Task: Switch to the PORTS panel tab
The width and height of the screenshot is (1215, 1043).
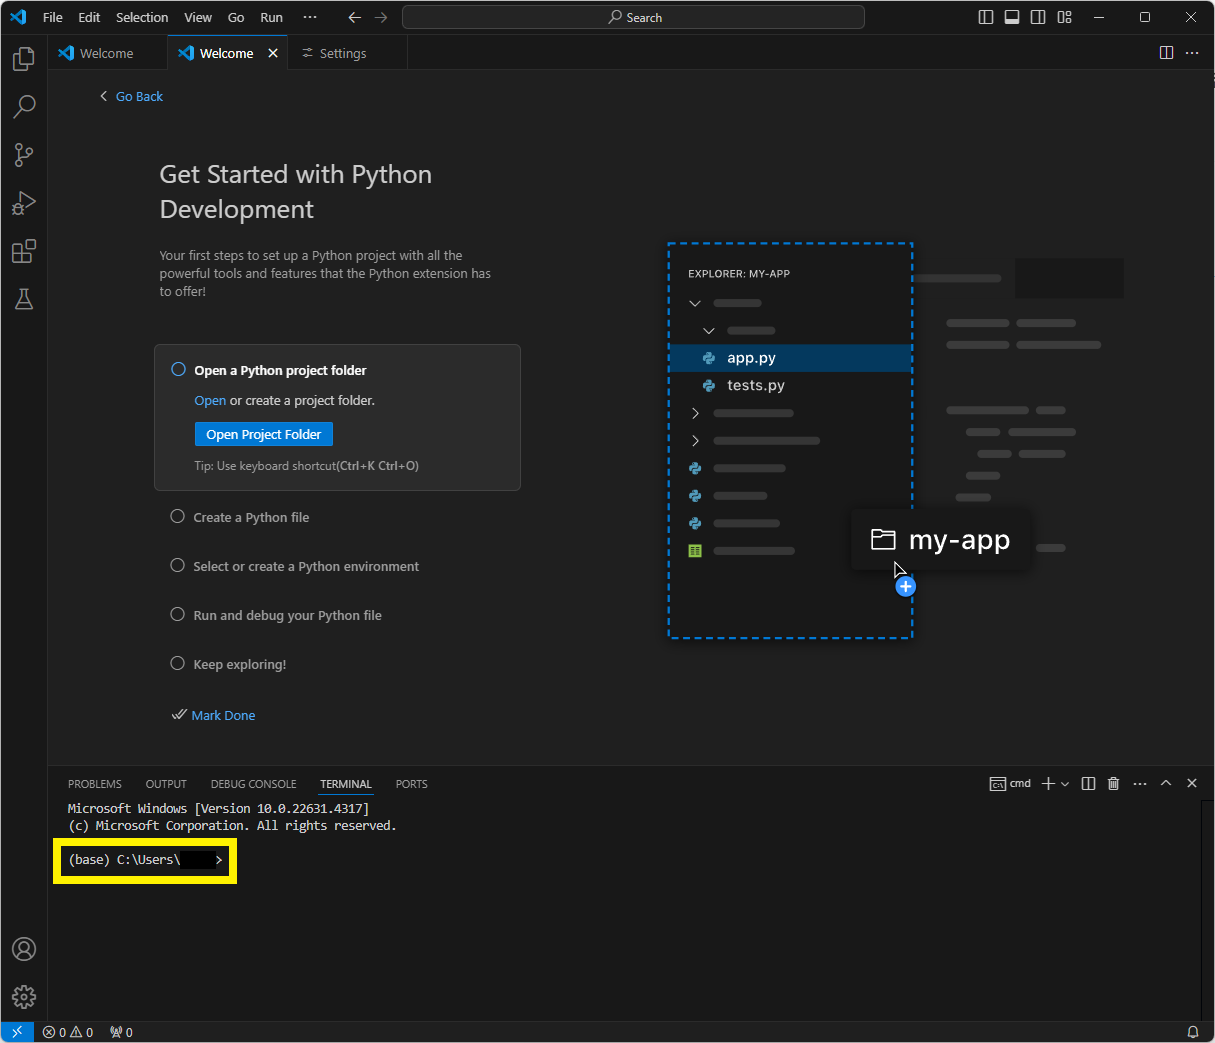Action: click(x=411, y=784)
